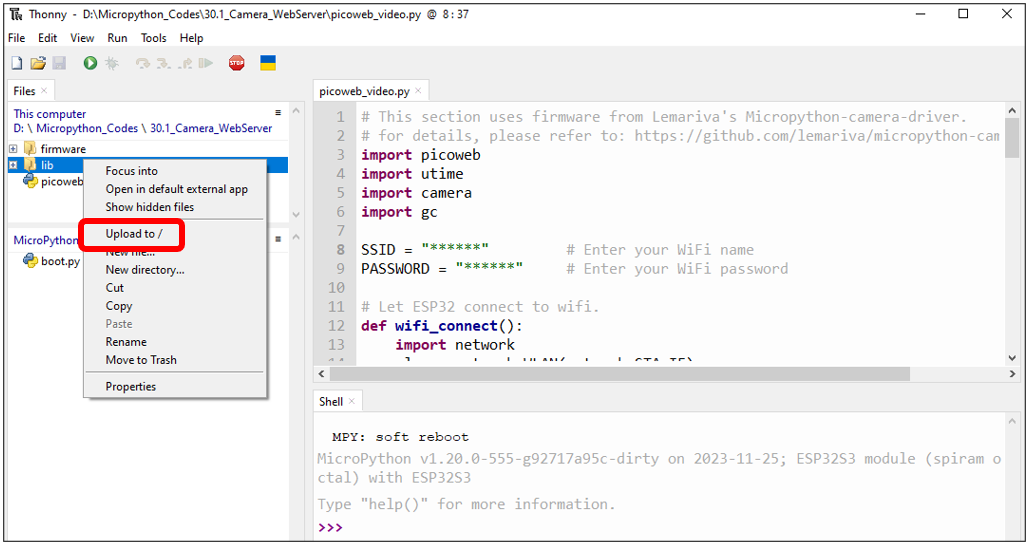Click the Open file folder icon
The image size is (1028, 545).
click(x=38, y=63)
